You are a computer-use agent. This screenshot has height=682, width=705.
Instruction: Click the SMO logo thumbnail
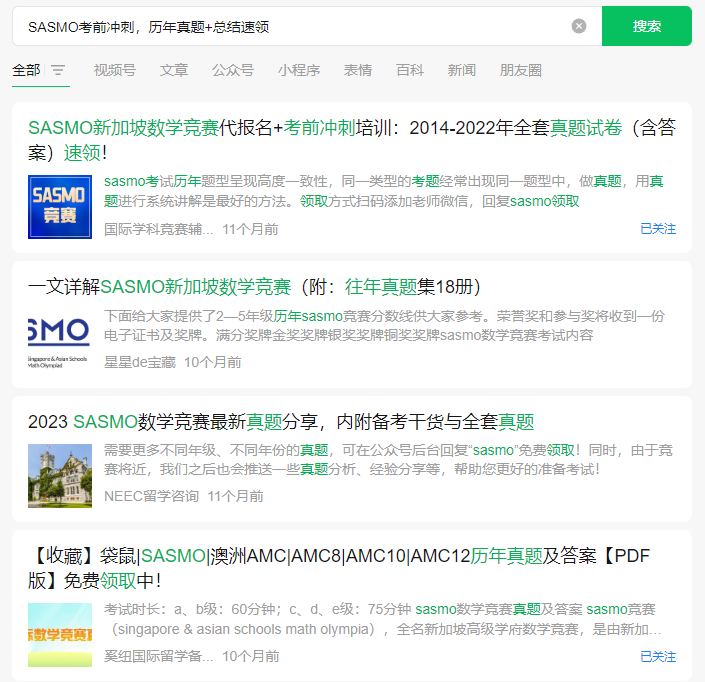60,343
